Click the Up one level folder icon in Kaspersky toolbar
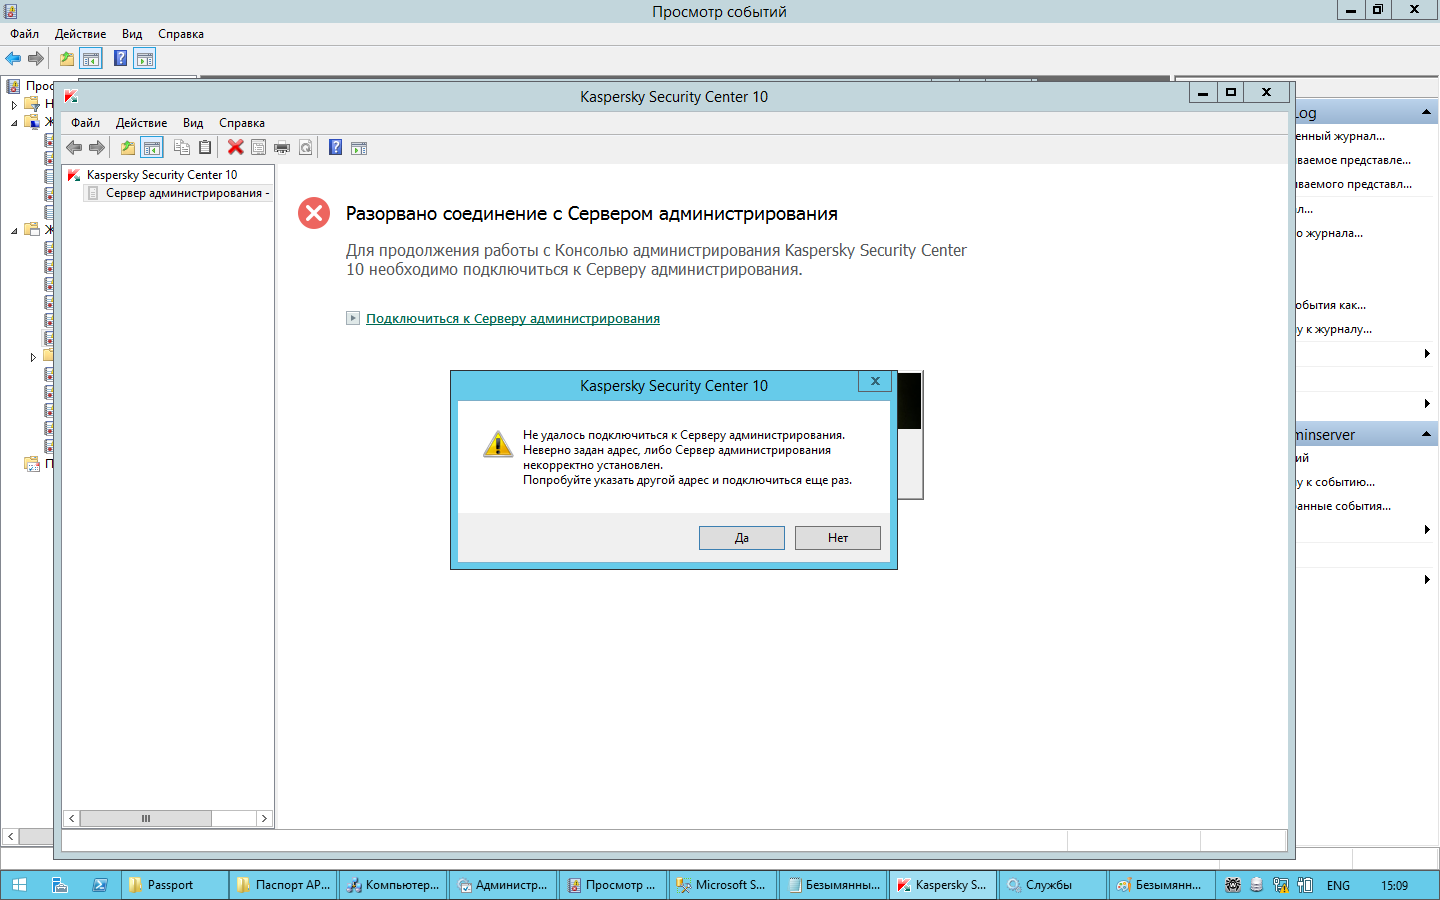Viewport: 1440px width, 900px height. [x=128, y=148]
